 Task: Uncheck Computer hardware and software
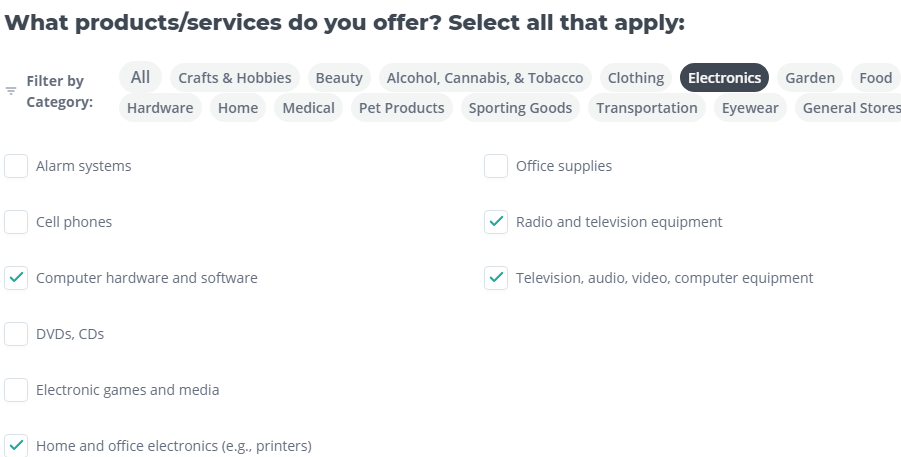point(16,278)
